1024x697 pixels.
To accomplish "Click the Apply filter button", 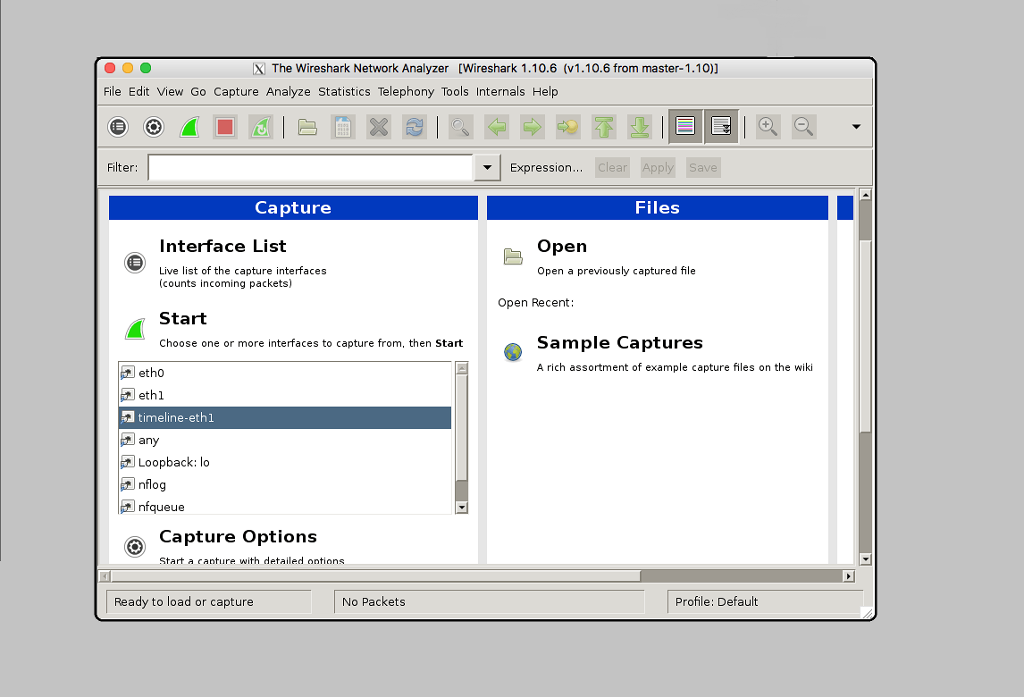I will tap(658, 168).
